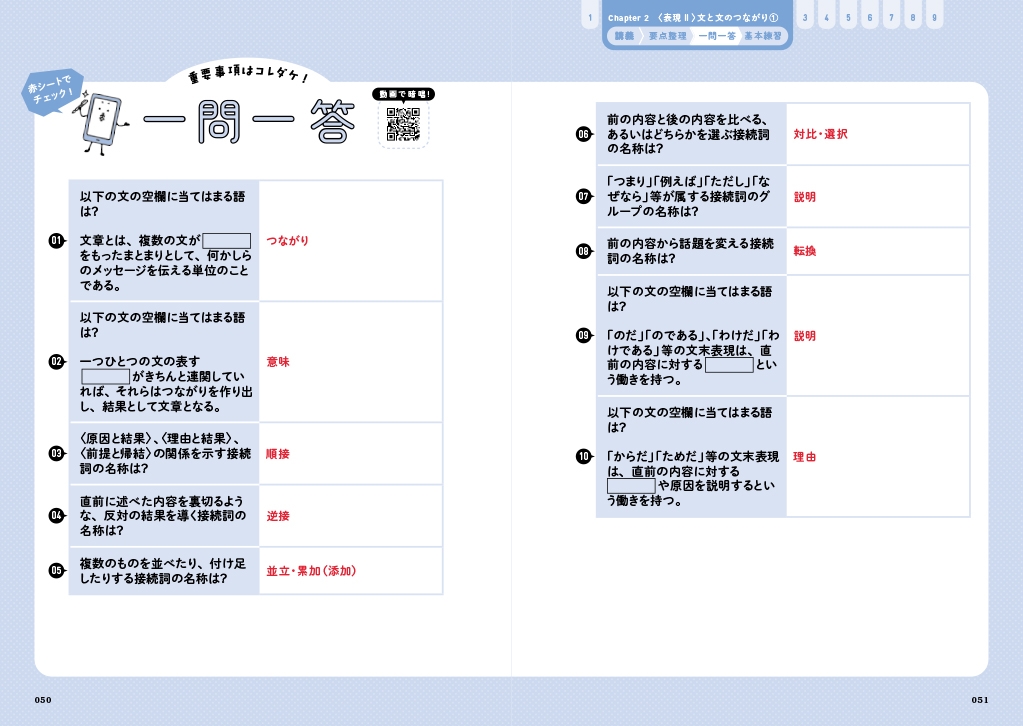
Task: Click the 赤シートでチェック badge
Action: point(52,94)
